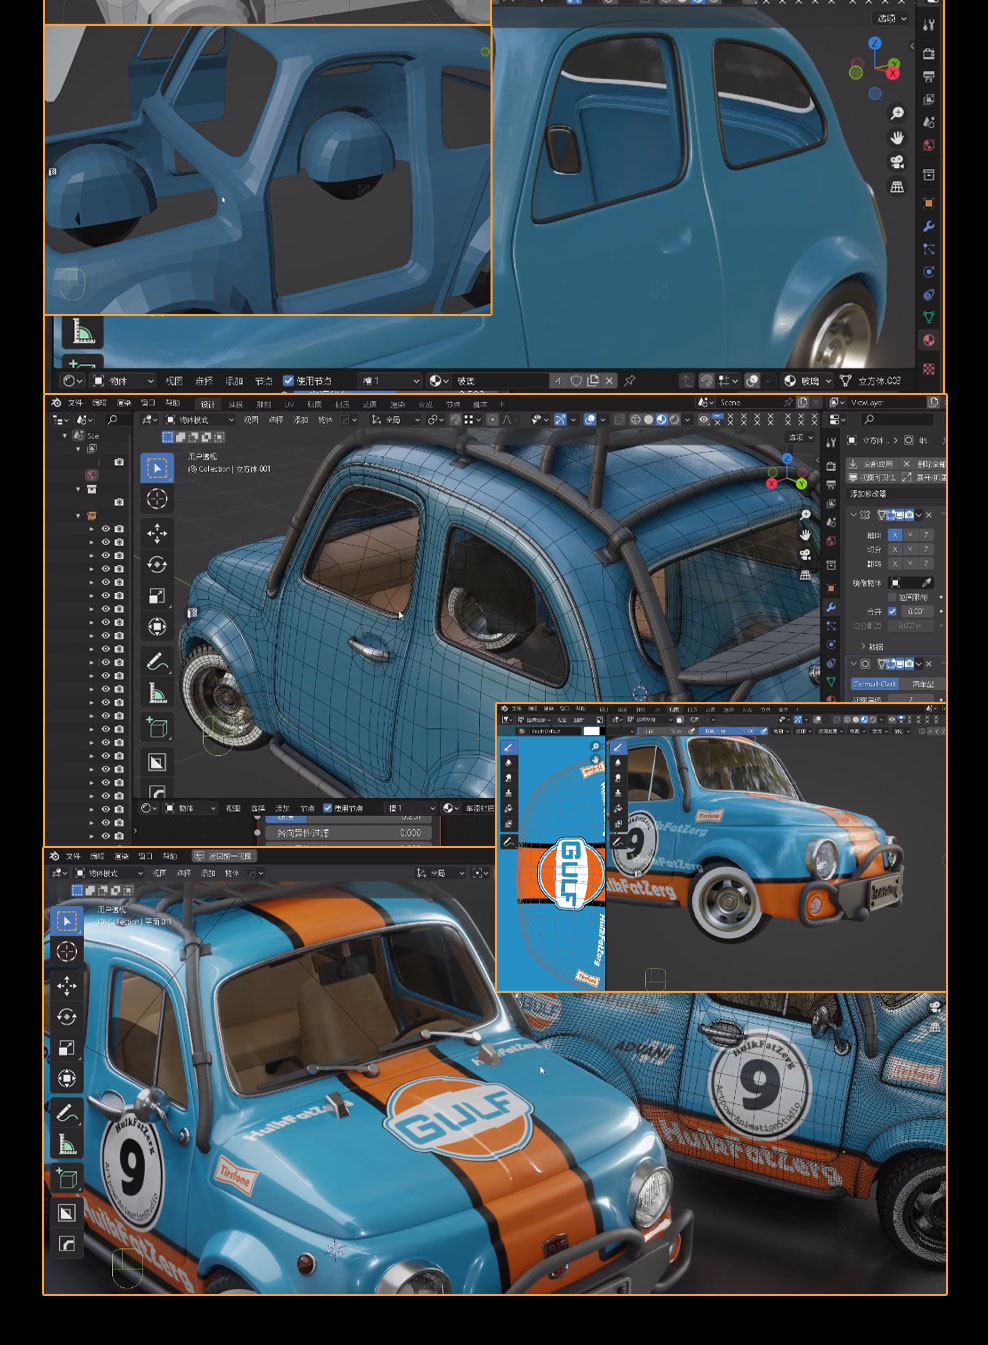Open 节点 menu in top node editor header
Viewport: 988px width, 1345px height.
[x=264, y=381]
